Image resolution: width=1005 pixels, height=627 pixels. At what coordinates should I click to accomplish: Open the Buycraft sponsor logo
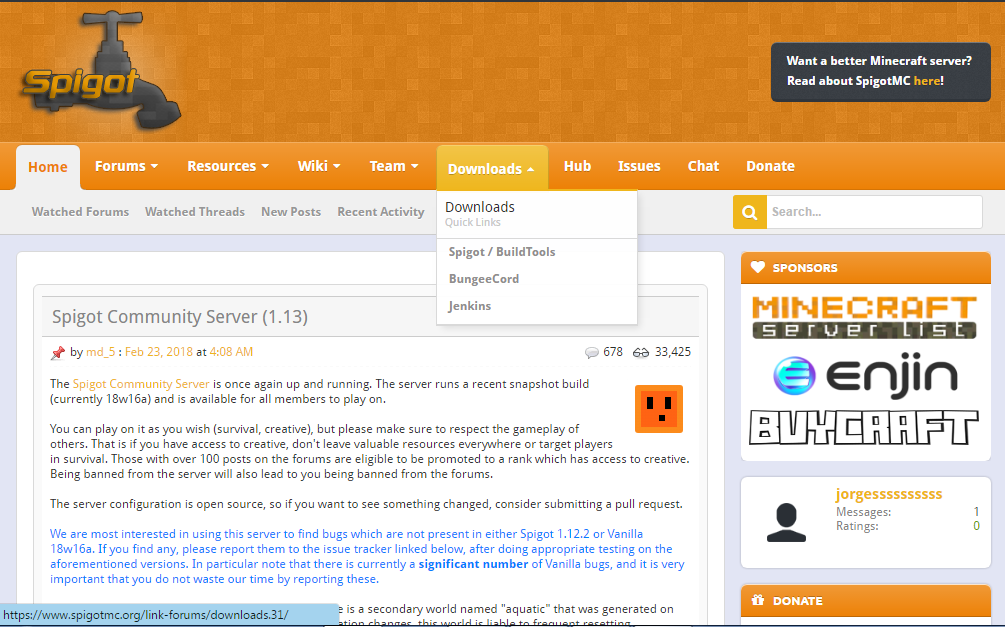pyautogui.click(x=863, y=428)
